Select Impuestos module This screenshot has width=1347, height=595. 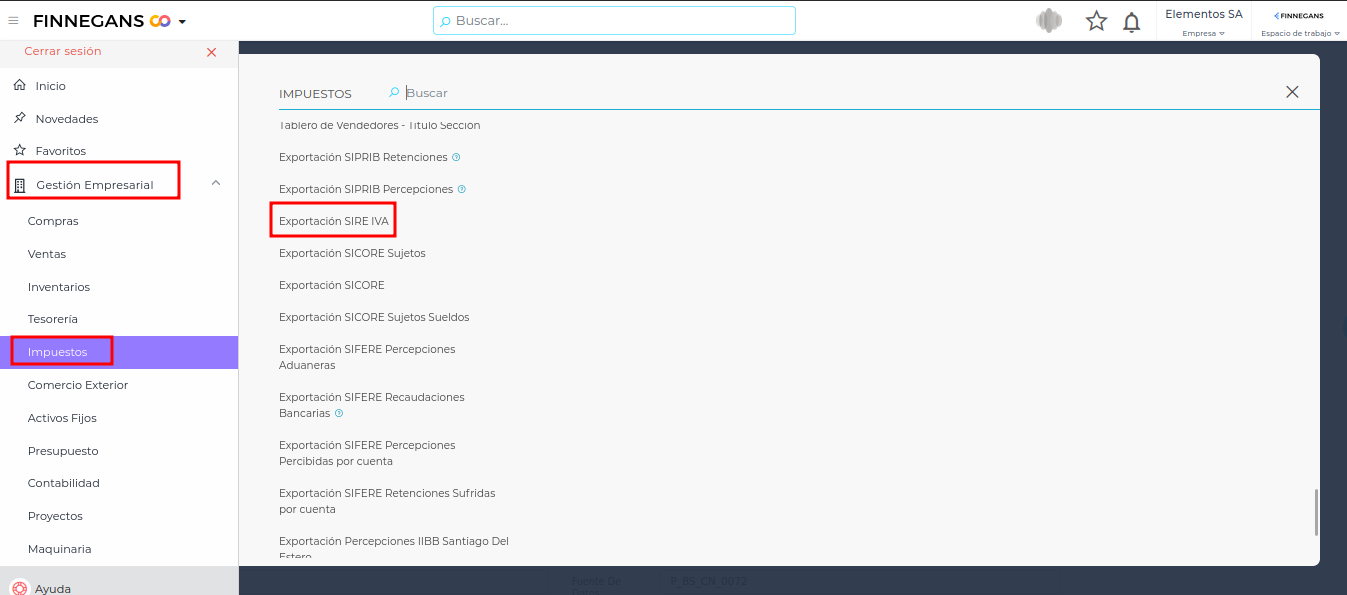click(x=119, y=352)
